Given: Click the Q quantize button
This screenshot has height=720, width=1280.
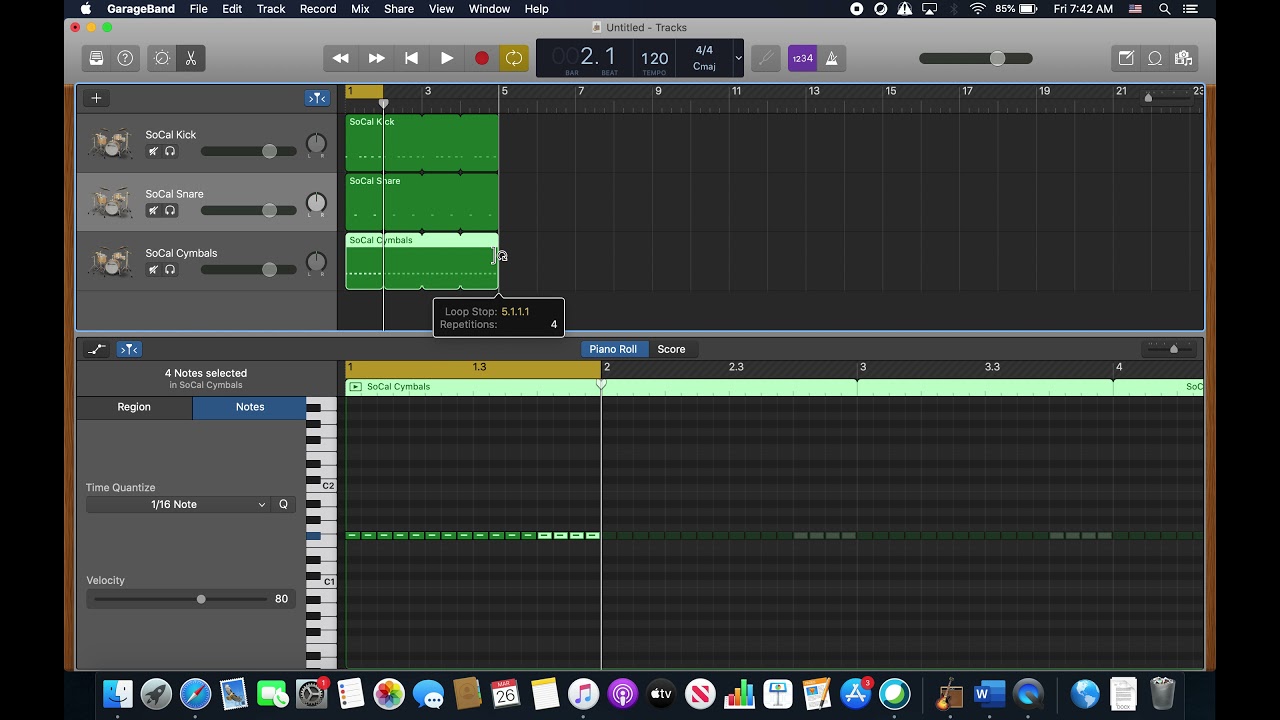Looking at the screenshot, I should 283,505.
